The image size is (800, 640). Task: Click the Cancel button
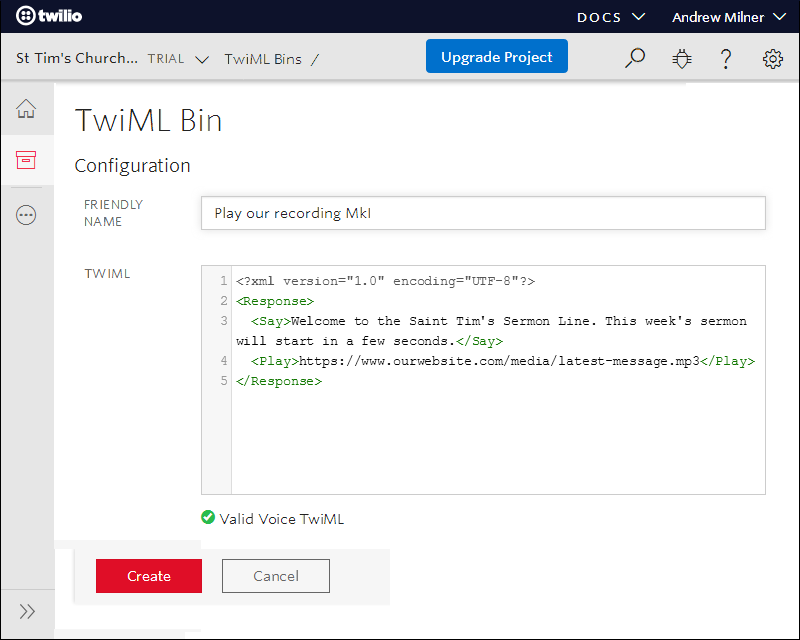[x=276, y=576]
